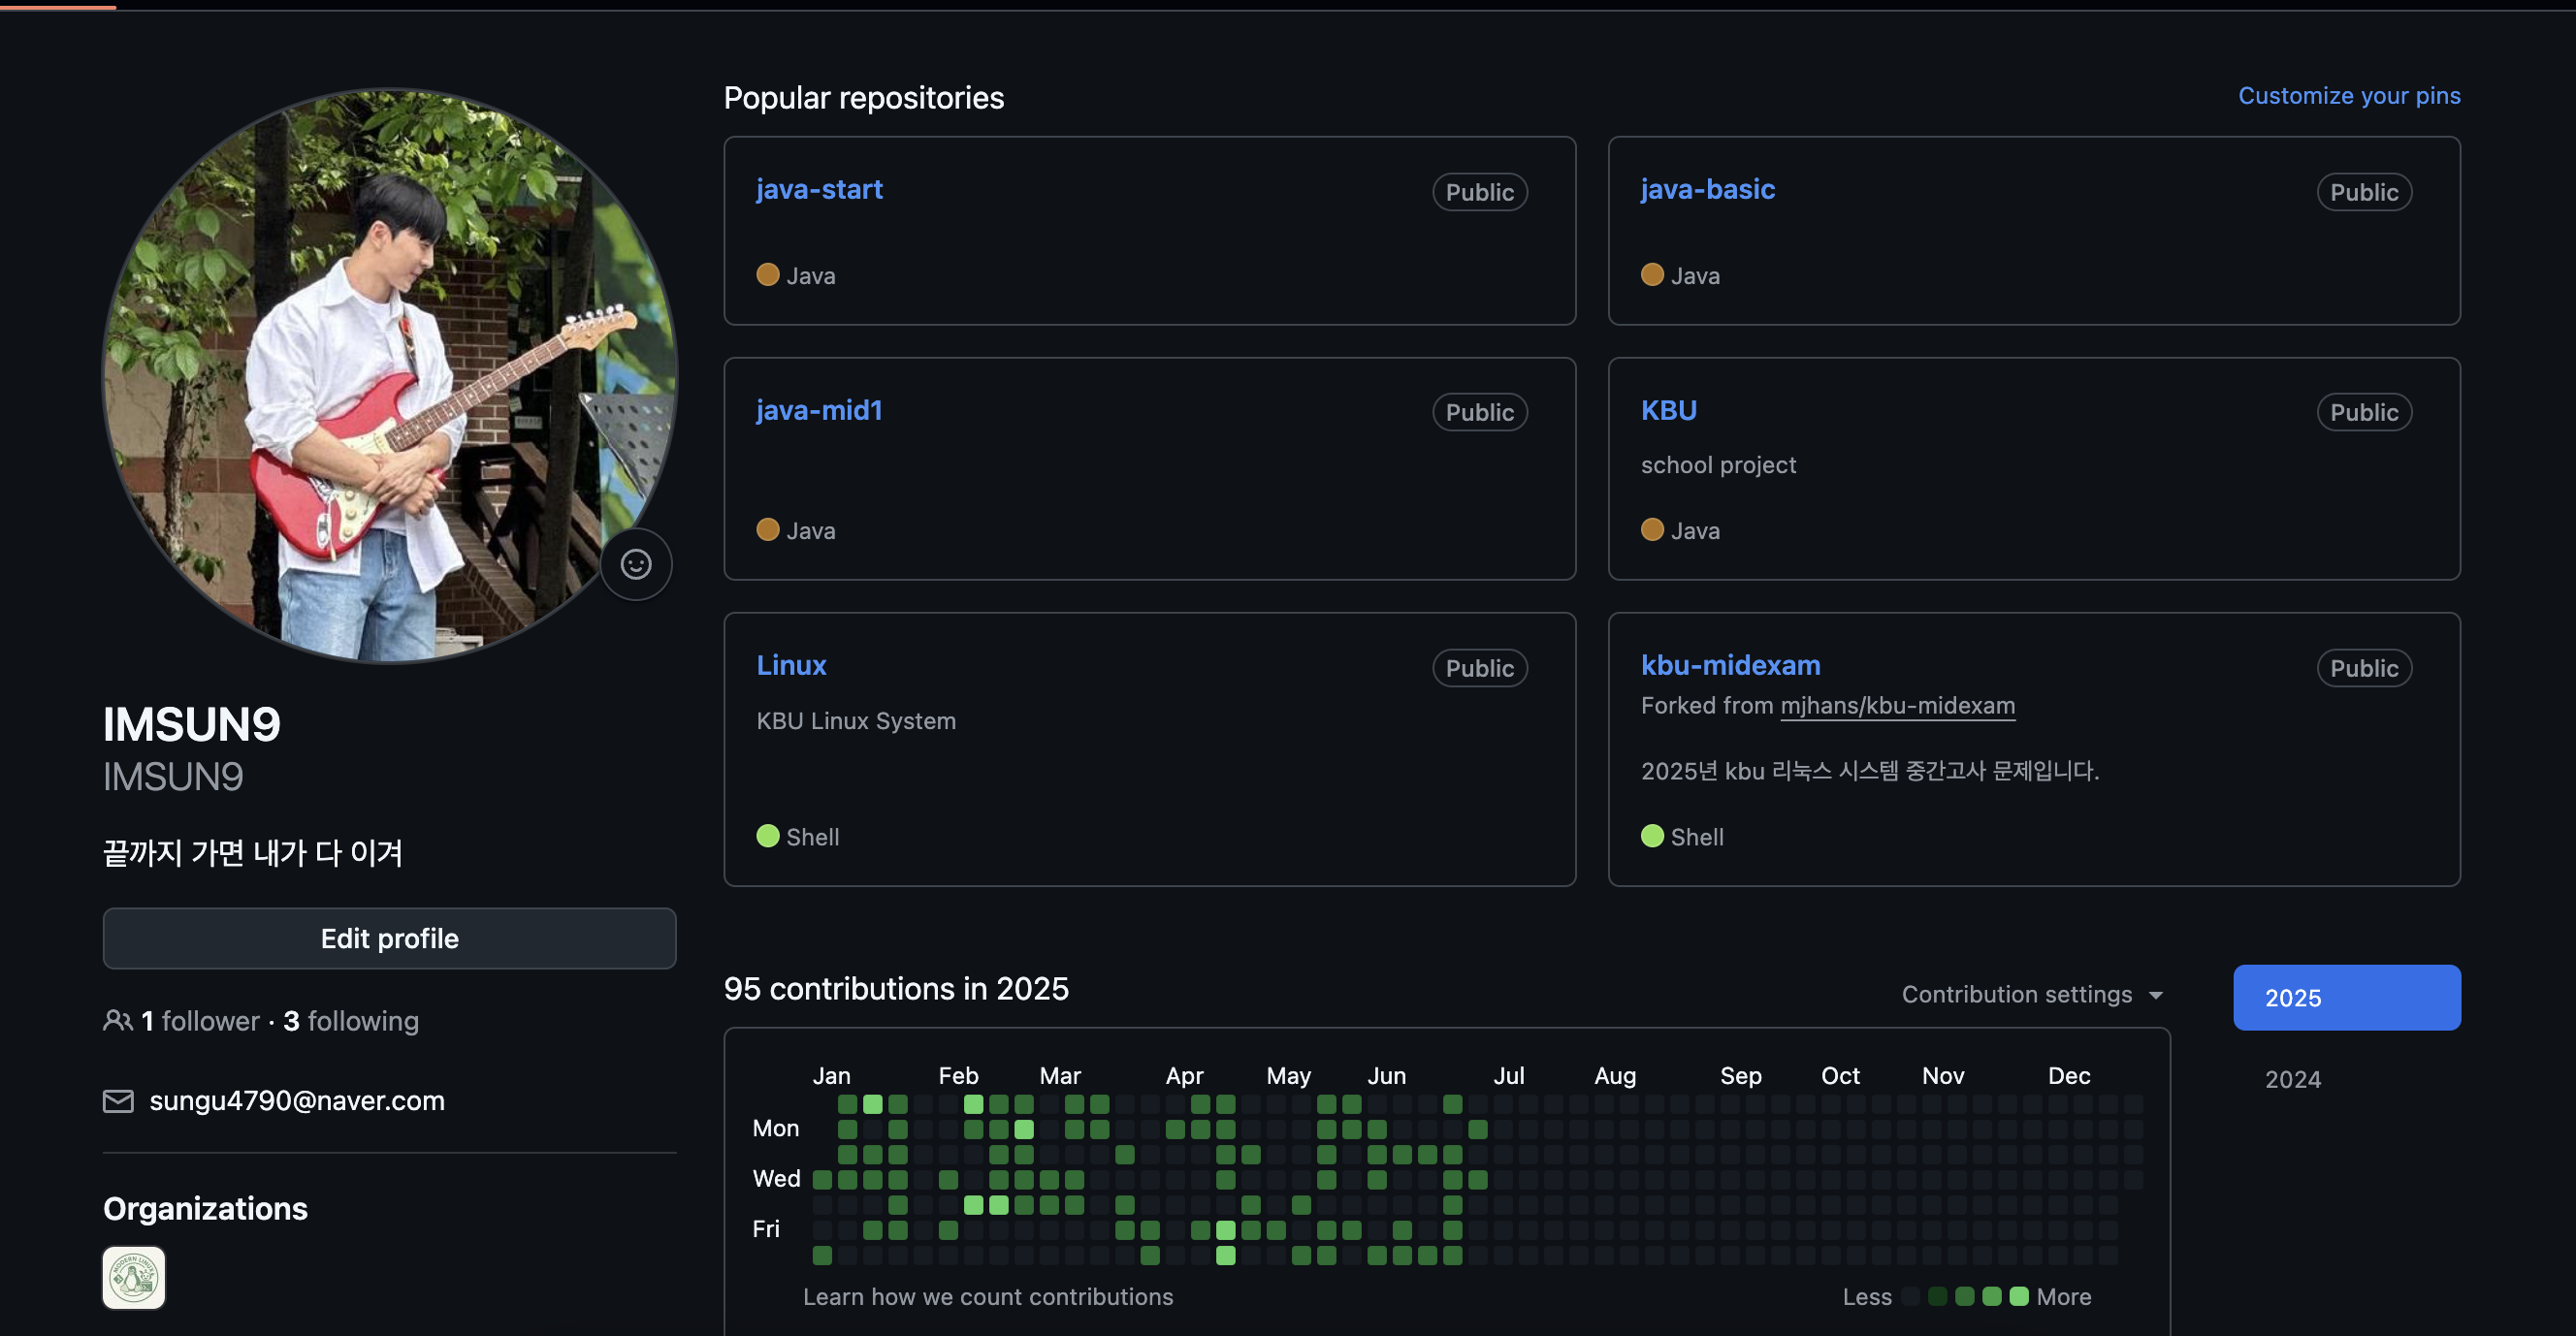Open the kbu-midexam repository link
This screenshot has height=1336, width=2576.
coord(1730,665)
